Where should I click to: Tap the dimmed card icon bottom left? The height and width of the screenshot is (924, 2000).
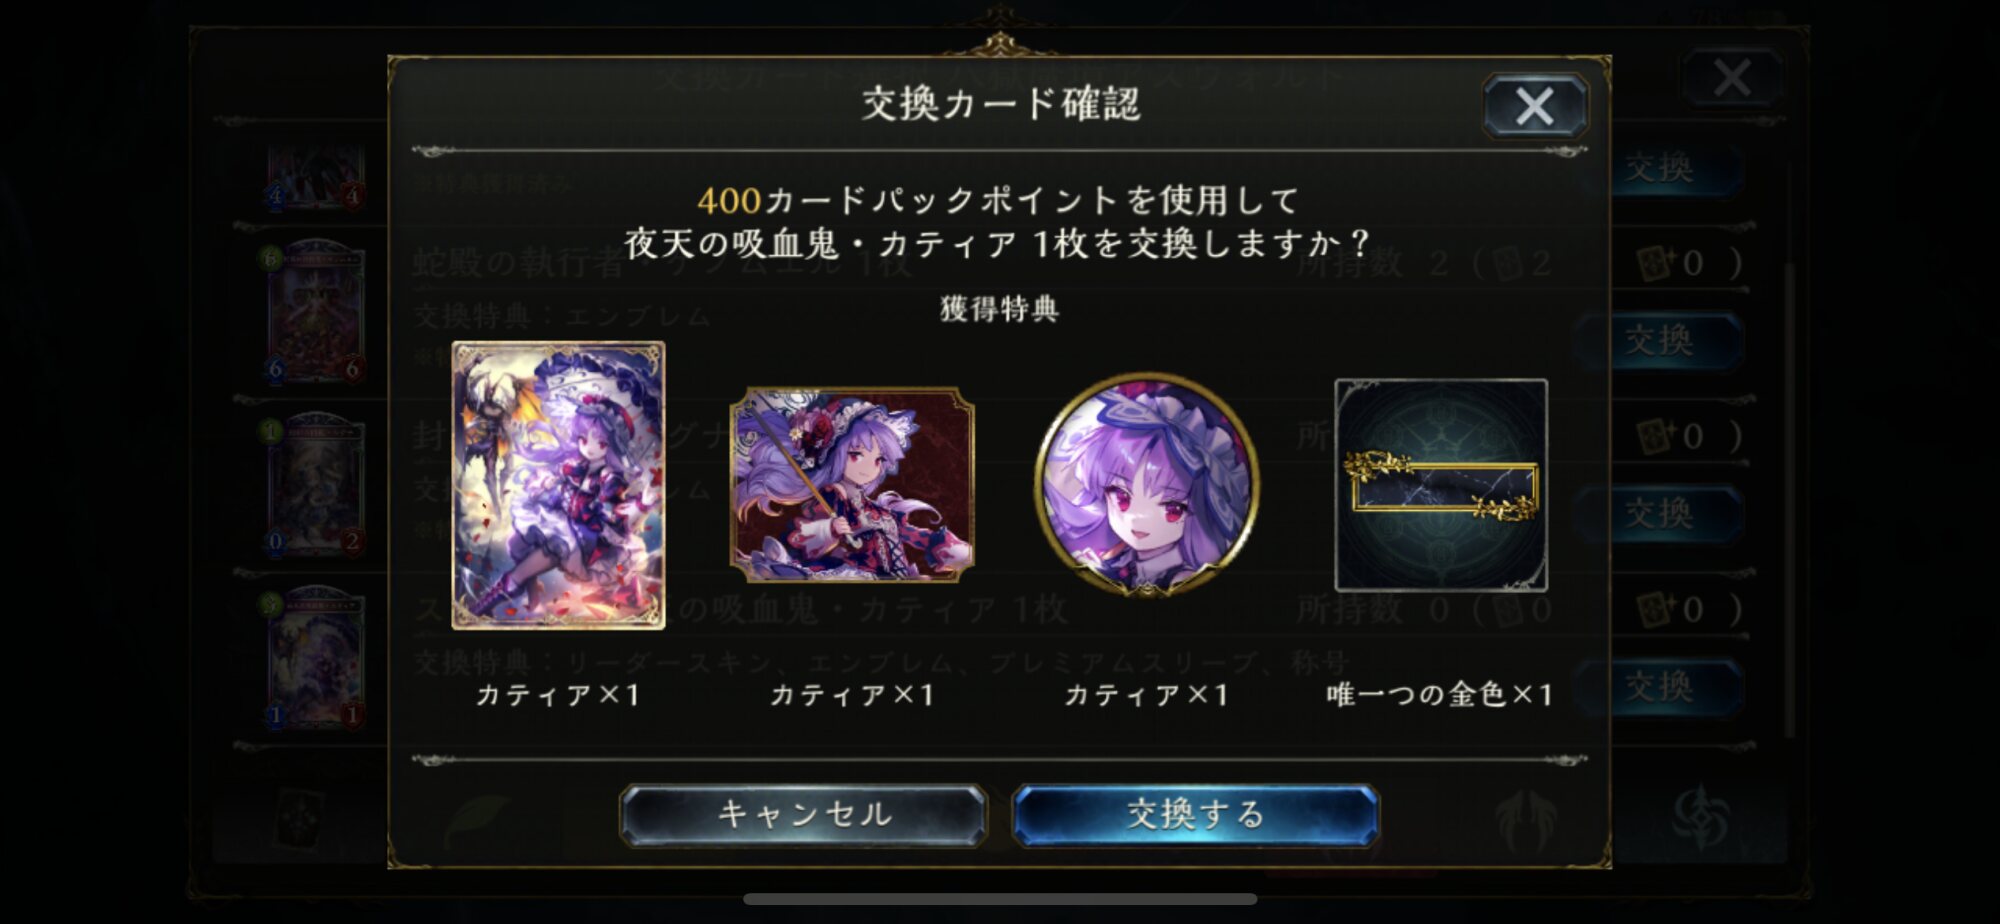pyautogui.click(x=299, y=820)
